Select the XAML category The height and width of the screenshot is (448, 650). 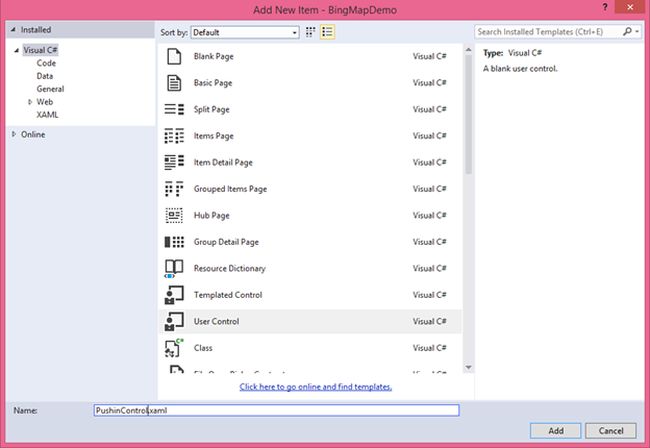coord(47,115)
